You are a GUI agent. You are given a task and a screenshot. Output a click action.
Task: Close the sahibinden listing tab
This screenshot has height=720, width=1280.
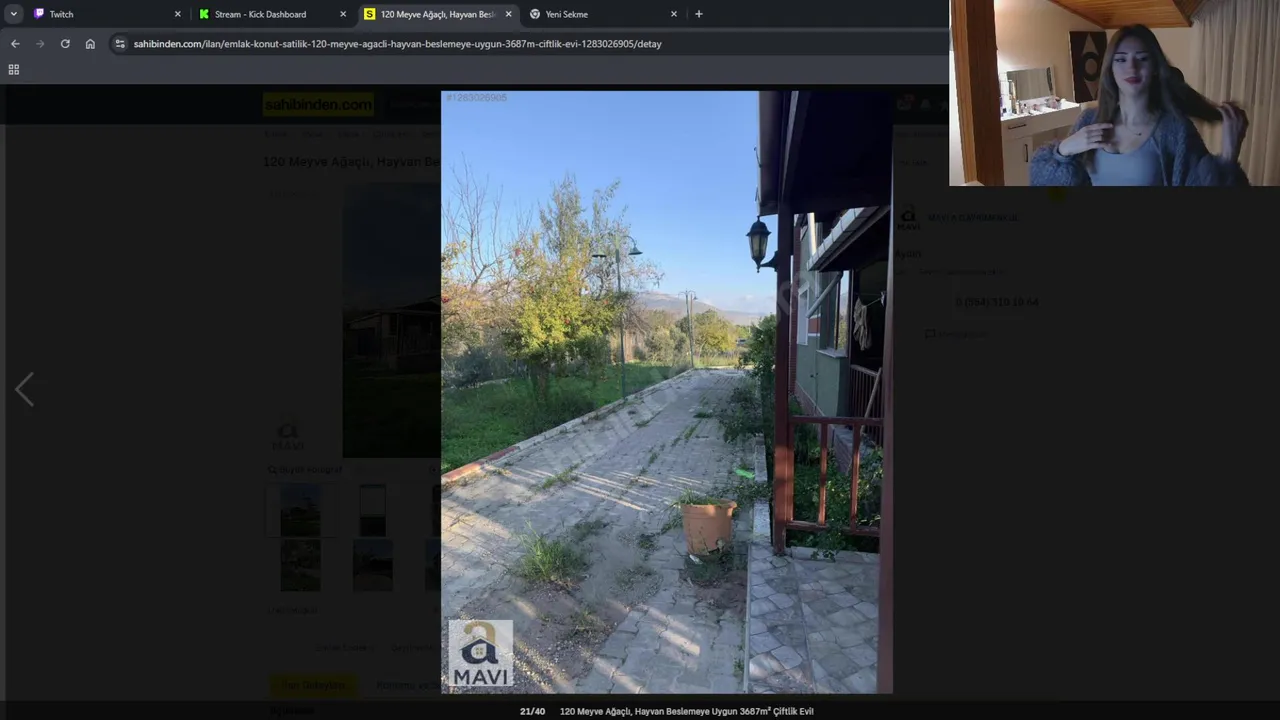point(508,14)
